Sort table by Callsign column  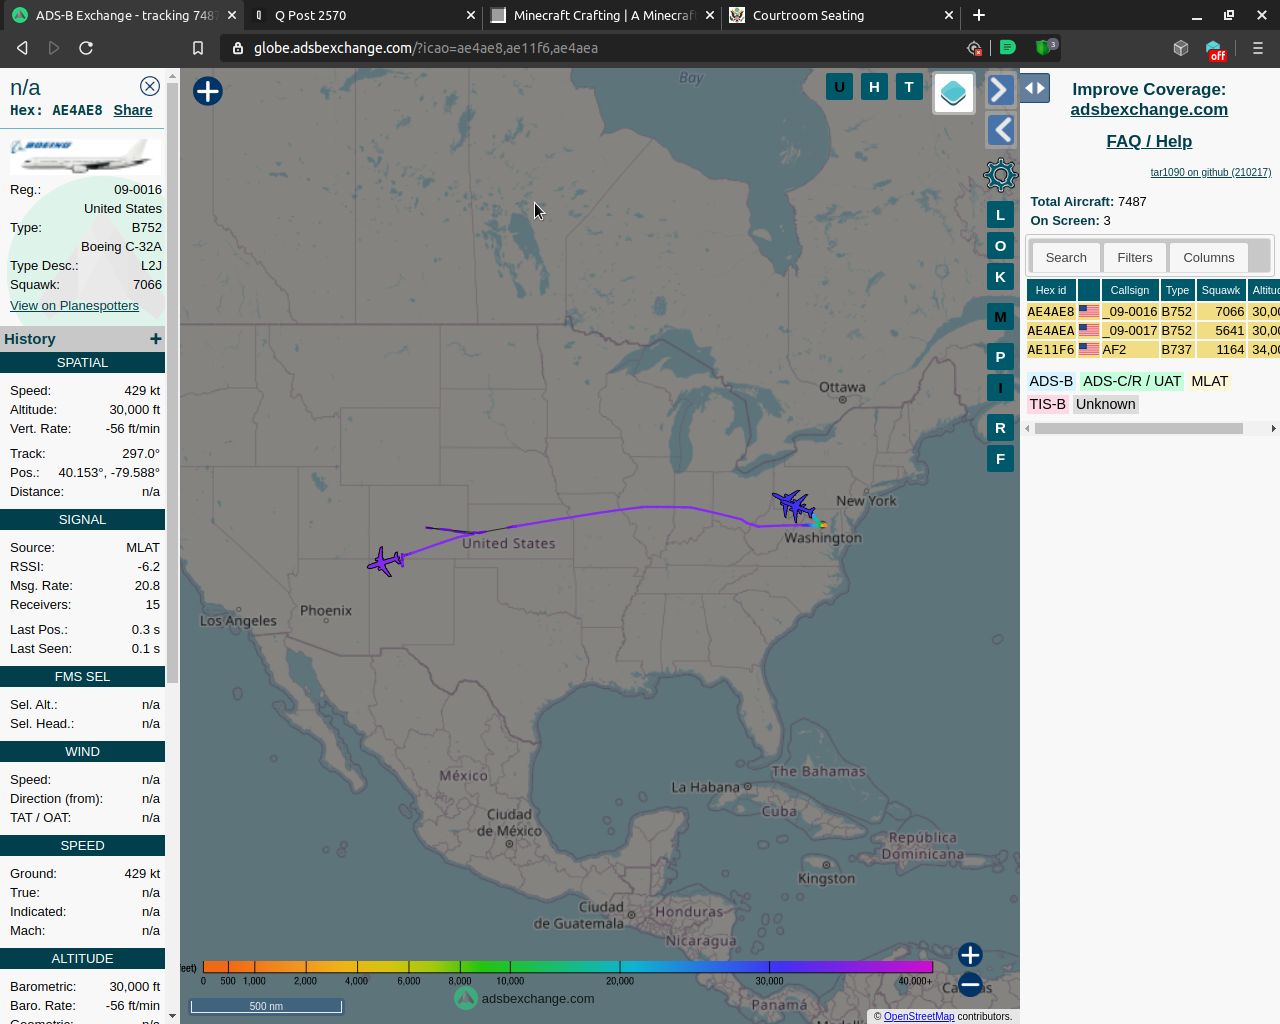(1130, 290)
